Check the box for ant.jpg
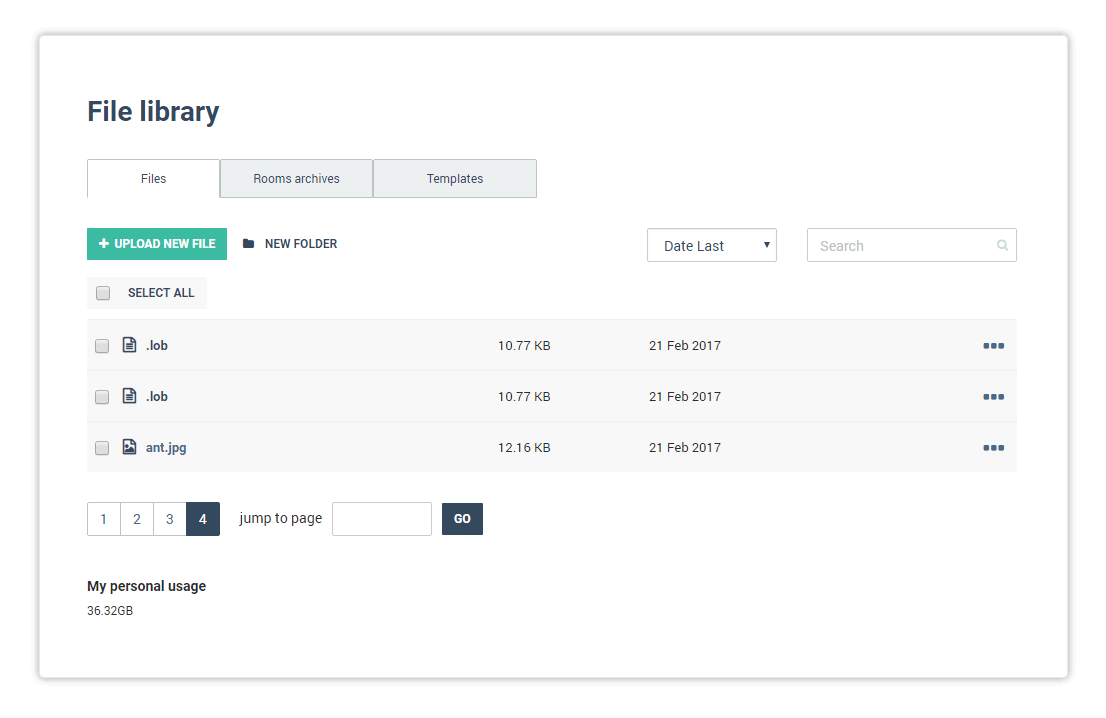This screenshot has height=718, width=1106. (x=102, y=448)
